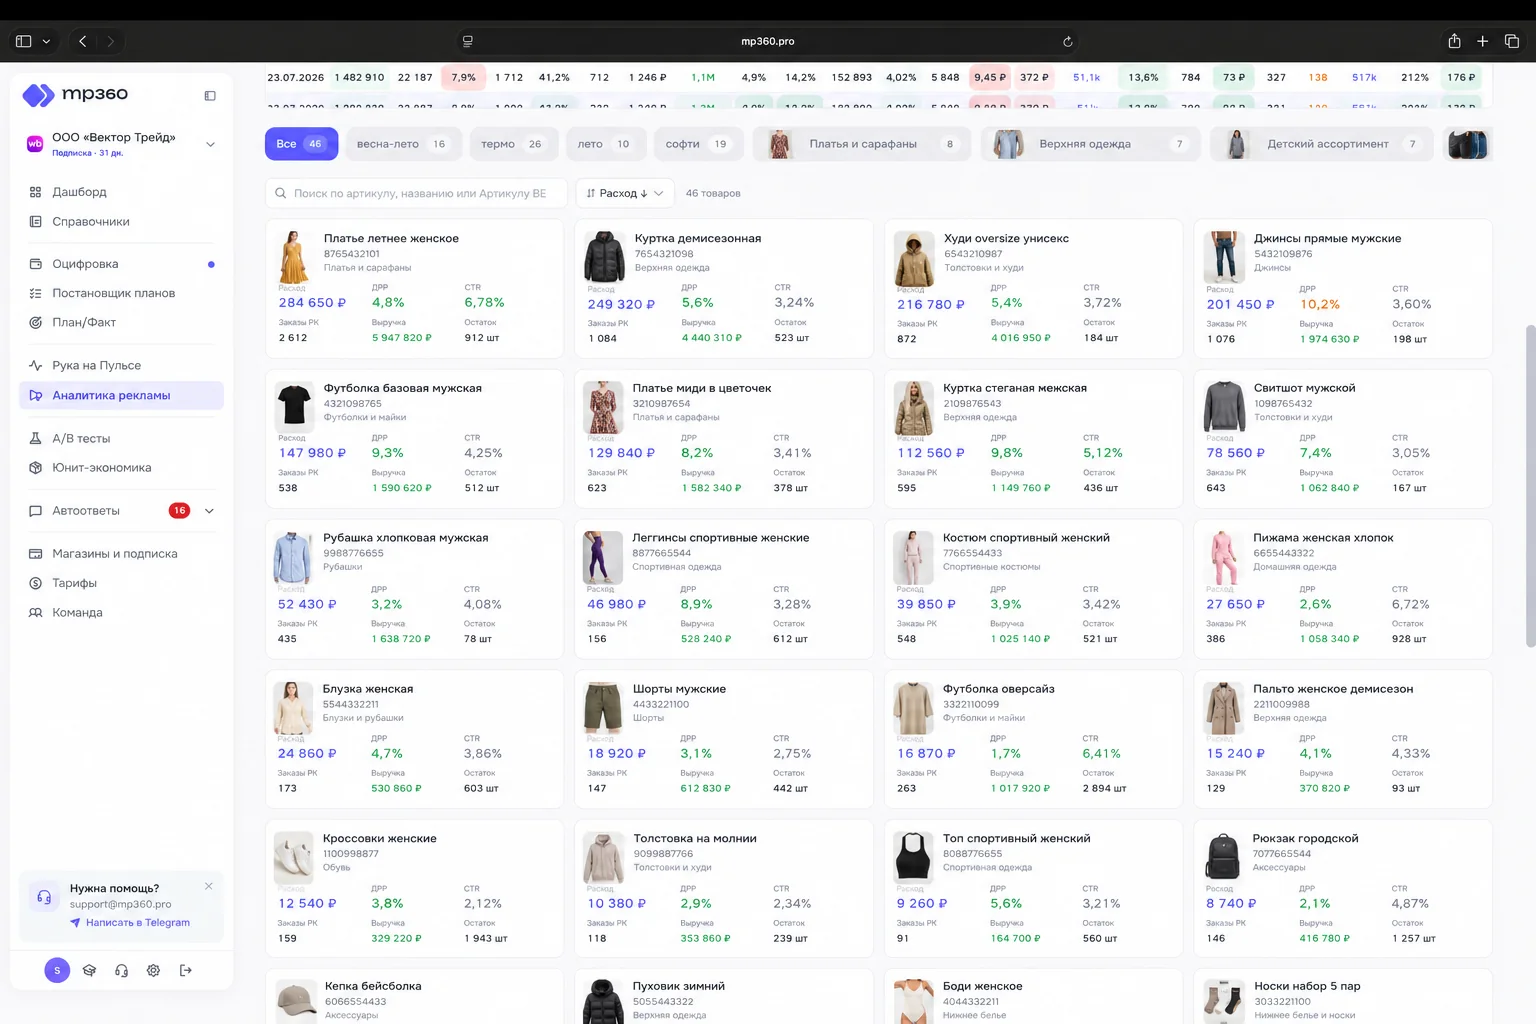Screen dimensions: 1536x1024
Task: Click the Рука на Пульсе pulse icon
Action: (x=36, y=365)
